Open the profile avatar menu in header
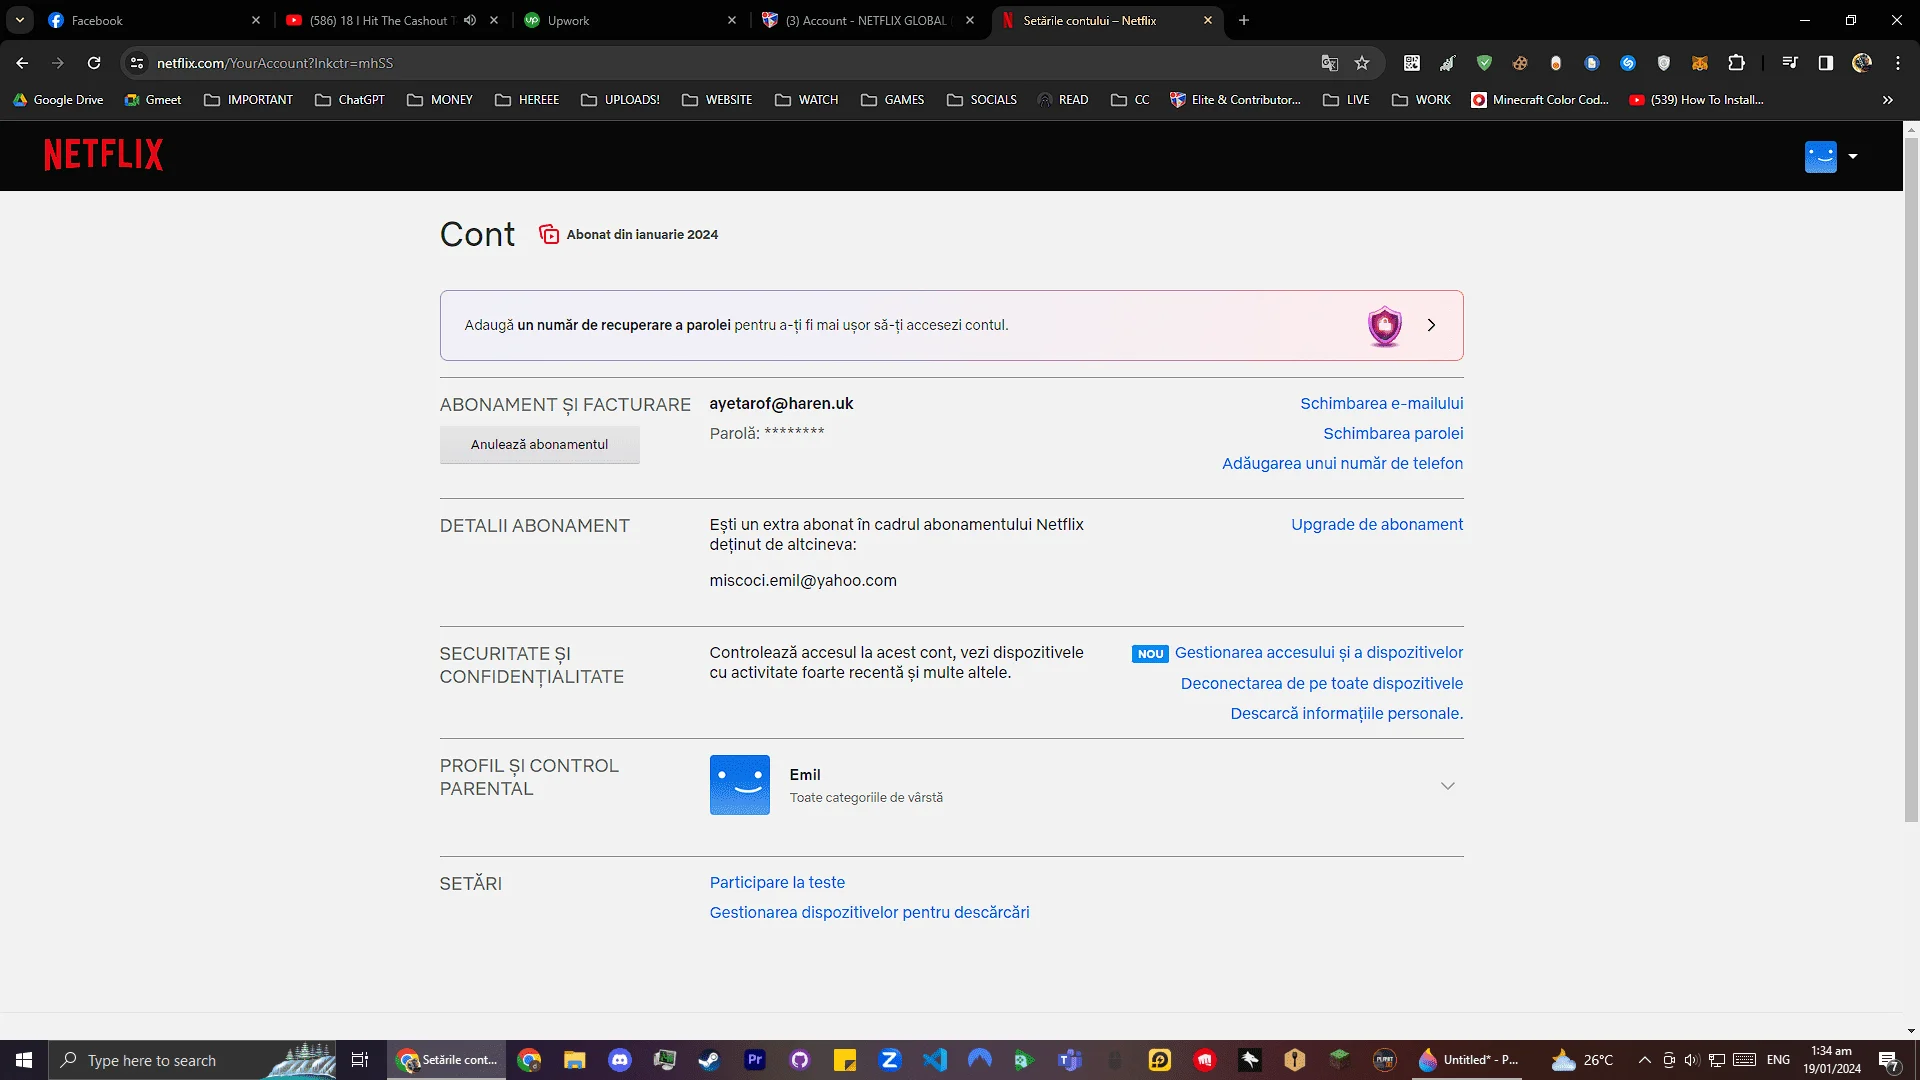The width and height of the screenshot is (1920, 1080). (1830, 156)
